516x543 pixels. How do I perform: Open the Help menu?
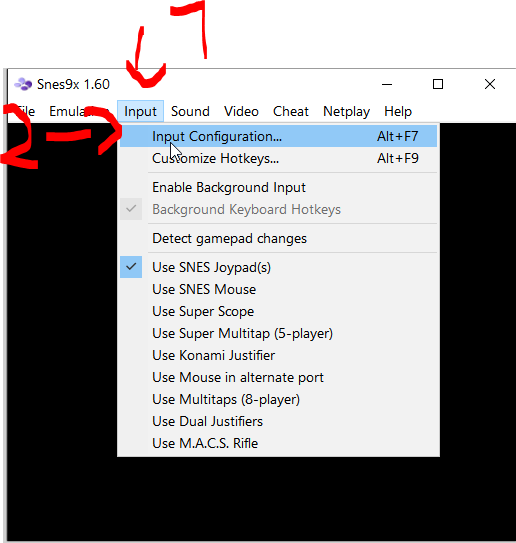(398, 111)
